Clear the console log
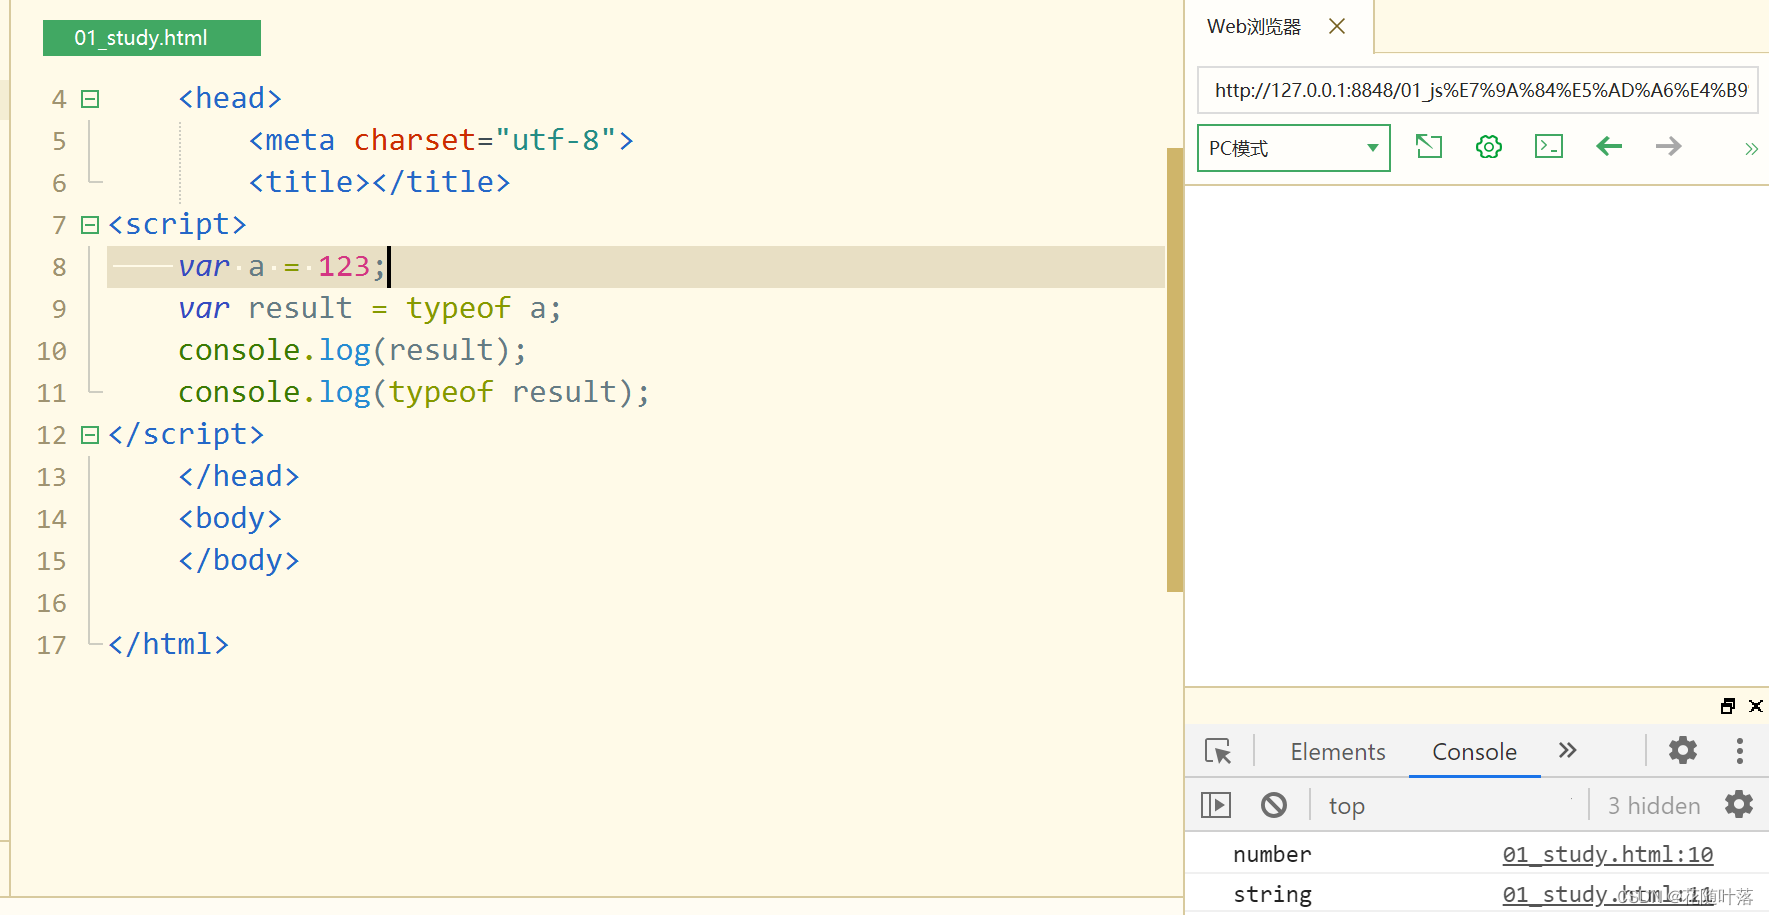The height and width of the screenshot is (915, 1769). tap(1274, 805)
